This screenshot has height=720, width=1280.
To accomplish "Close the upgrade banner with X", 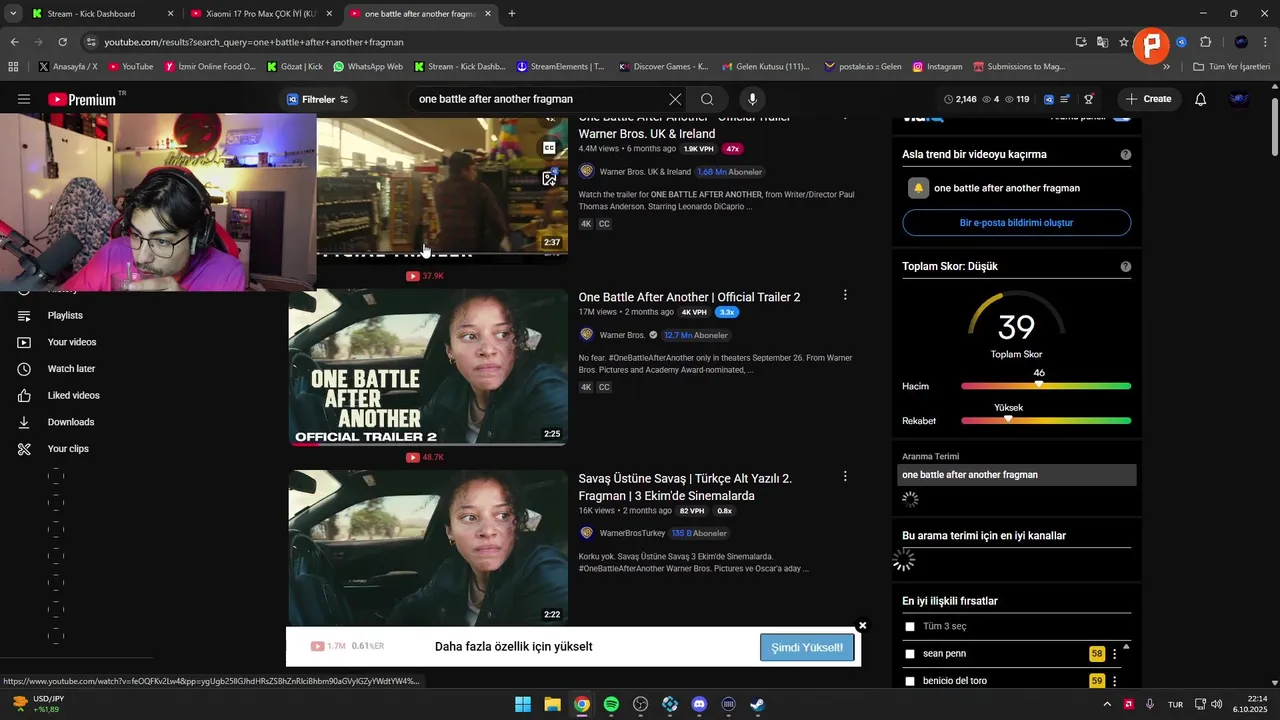I will [x=862, y=626].
